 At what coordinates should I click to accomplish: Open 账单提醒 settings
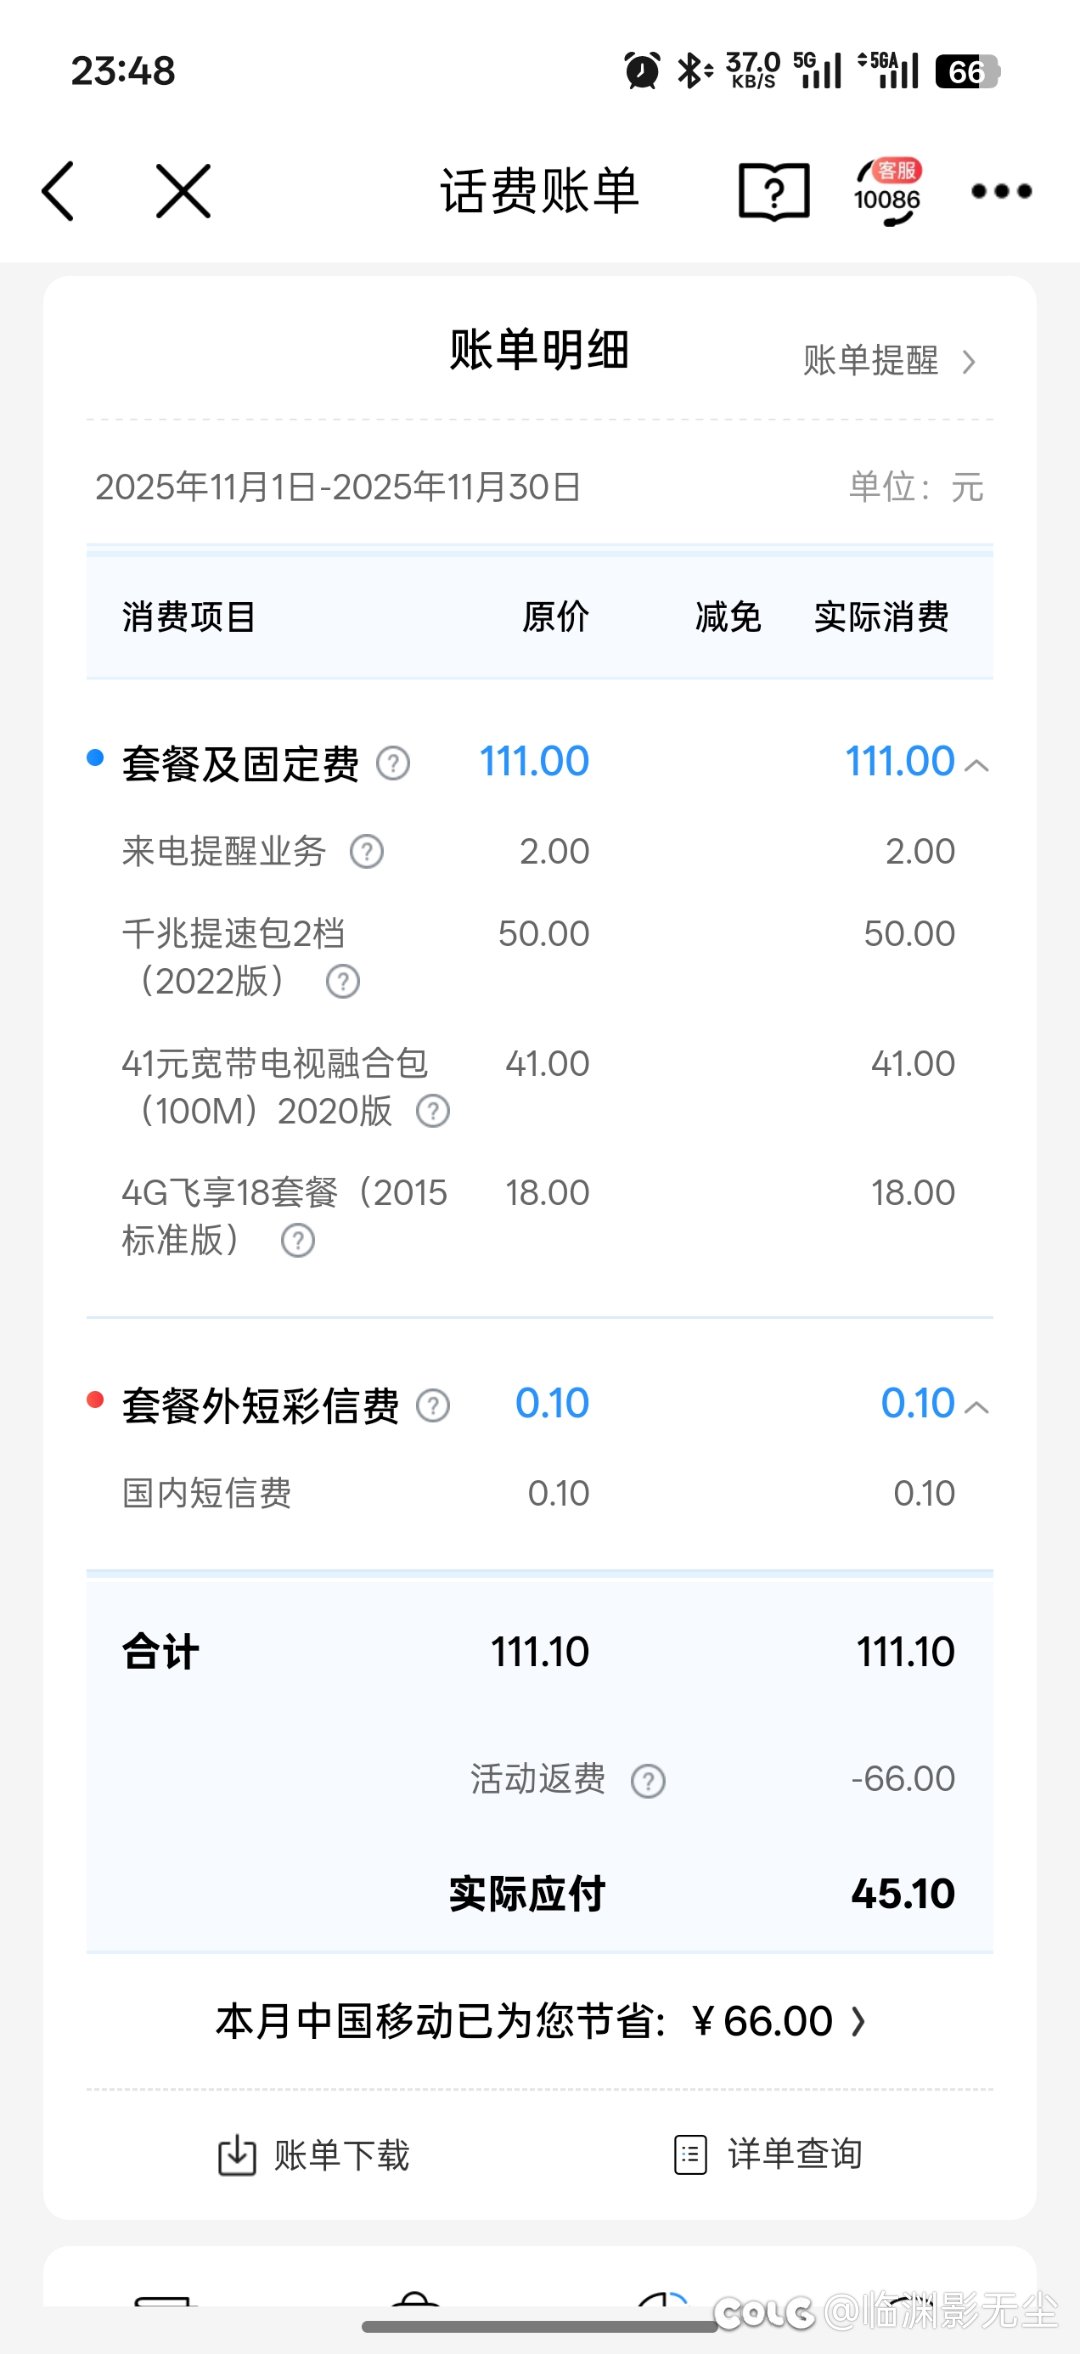(x=888, y=361)
